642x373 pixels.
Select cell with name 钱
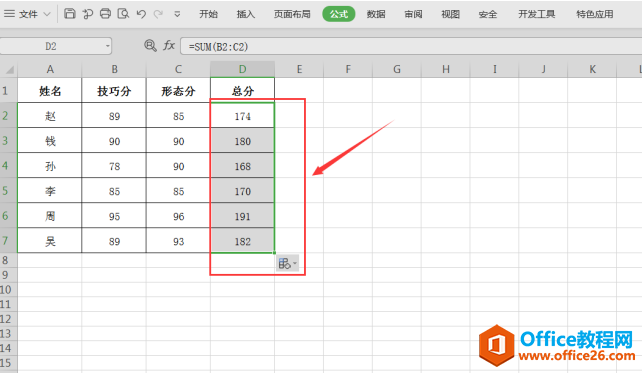coord(50,141)
